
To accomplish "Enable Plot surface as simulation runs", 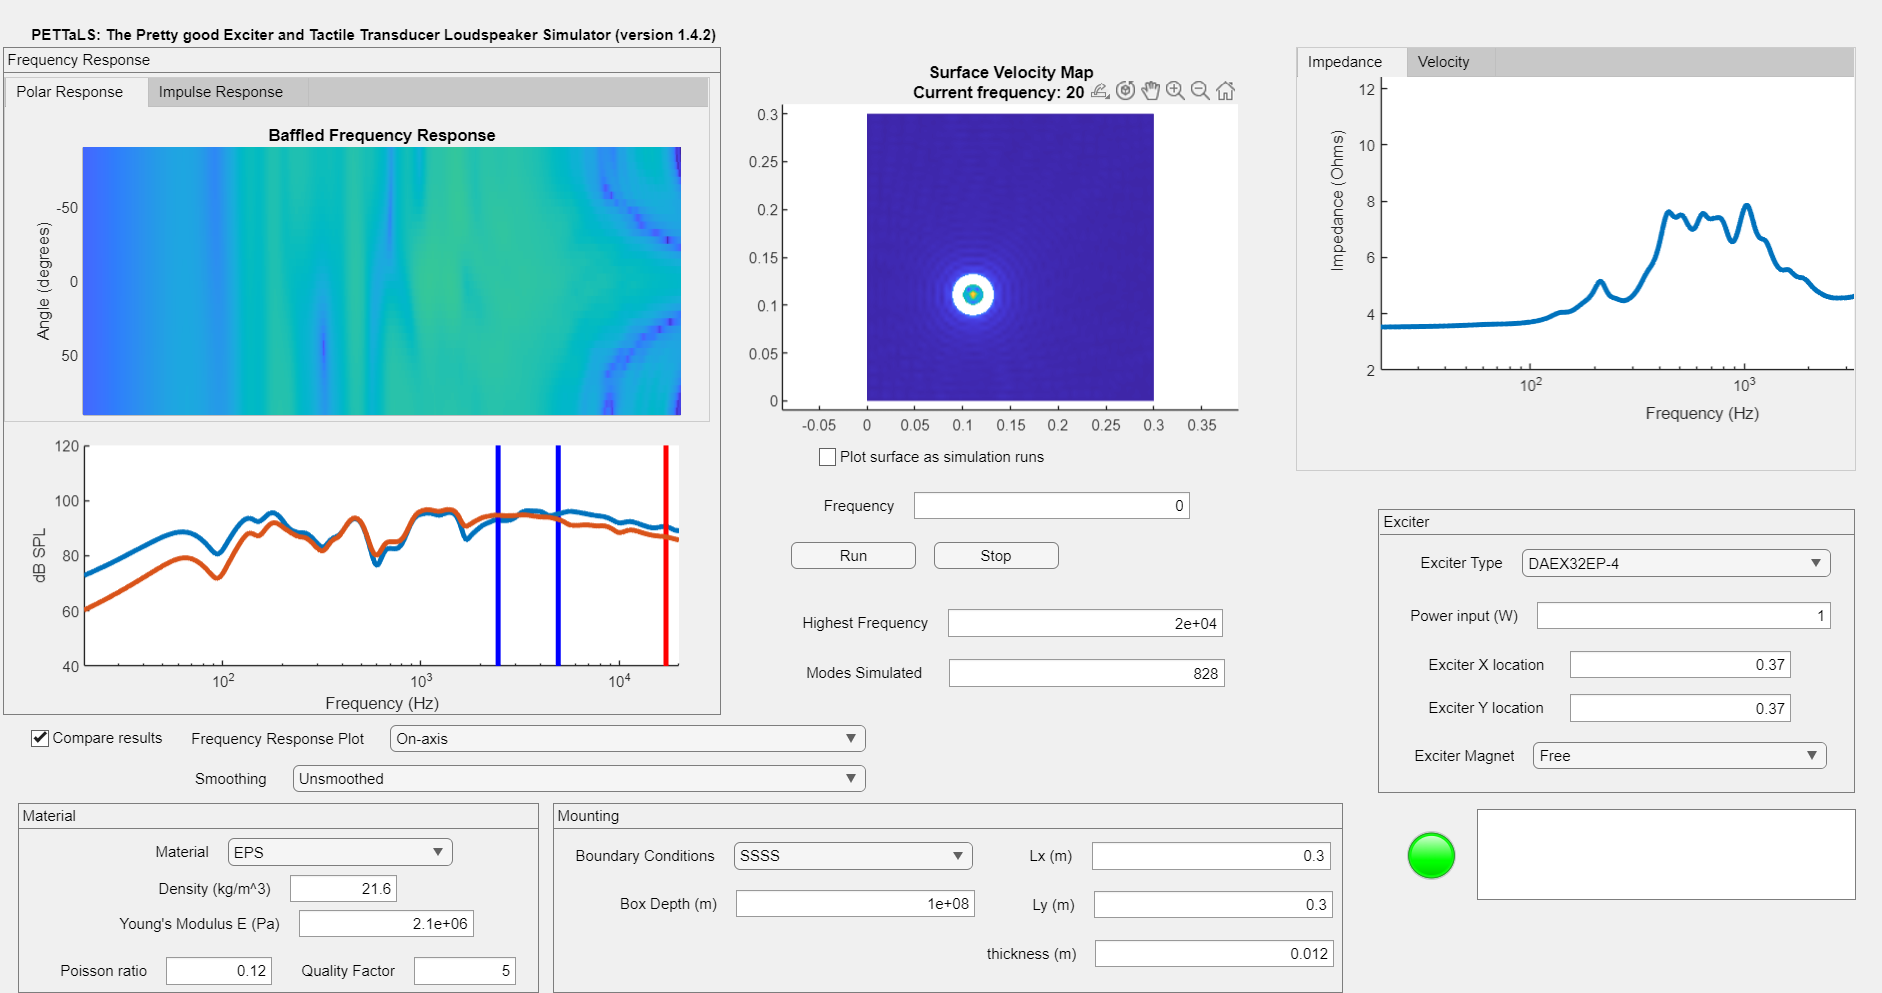I will point(827,457).
